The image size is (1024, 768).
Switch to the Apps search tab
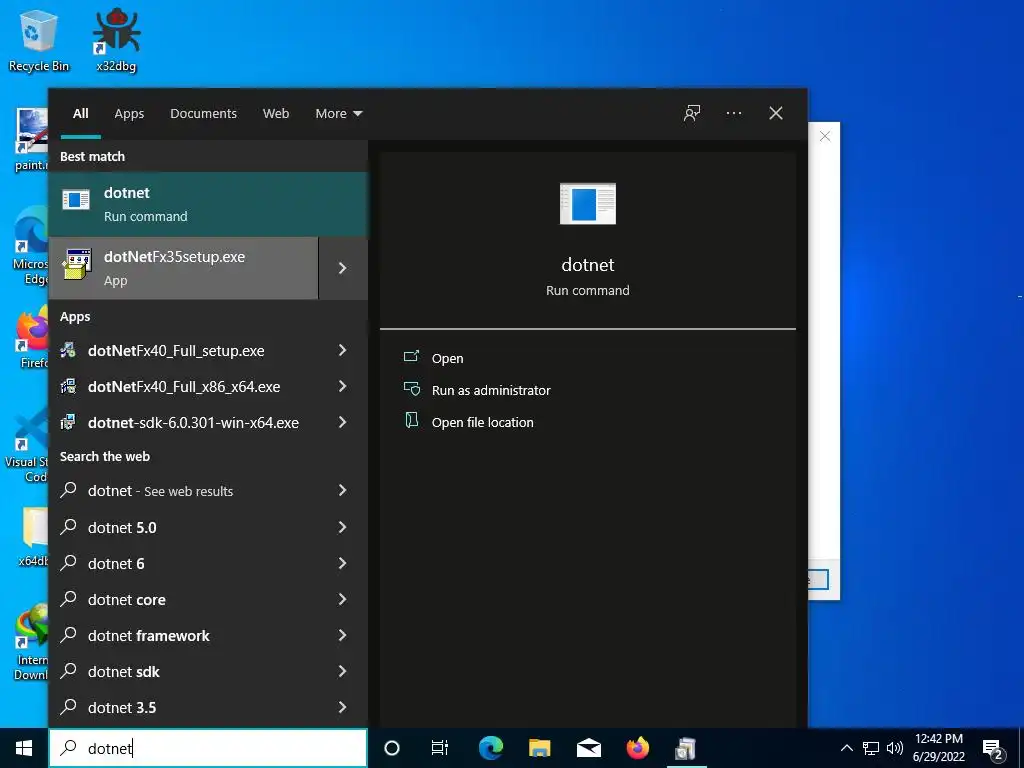pos(129,114)
